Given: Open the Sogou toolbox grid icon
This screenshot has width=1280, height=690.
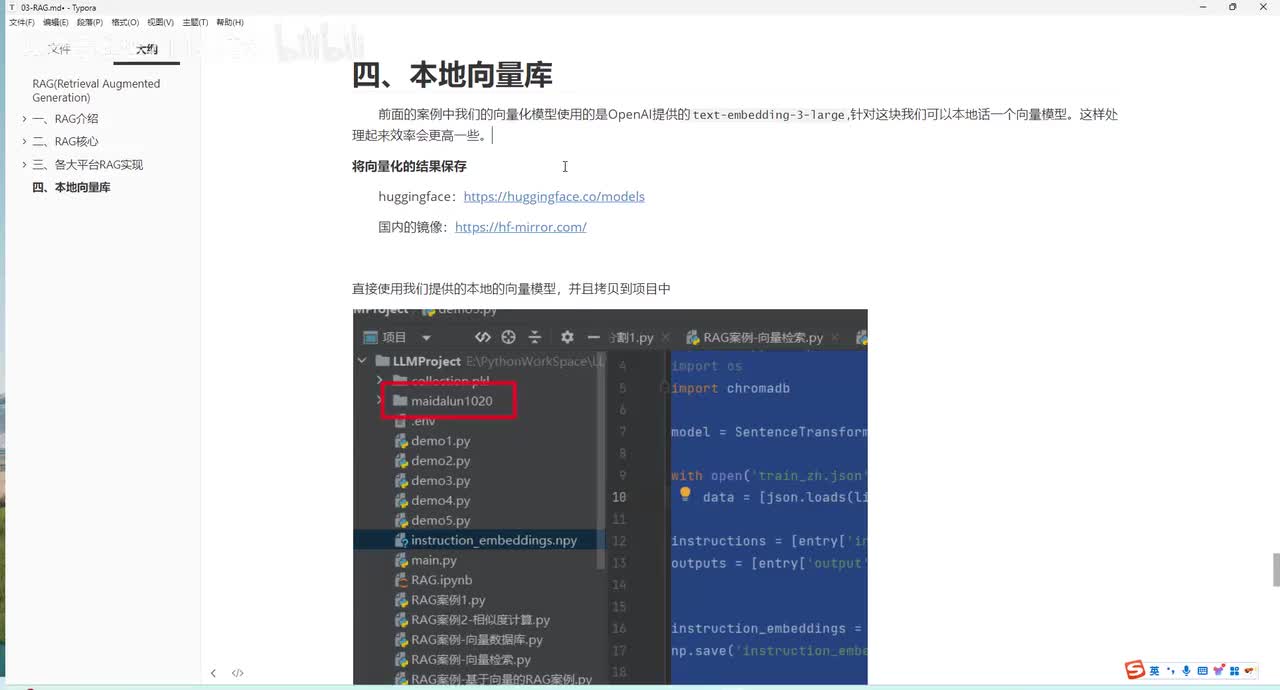Looking at the screenshot, I should 1234,671.
